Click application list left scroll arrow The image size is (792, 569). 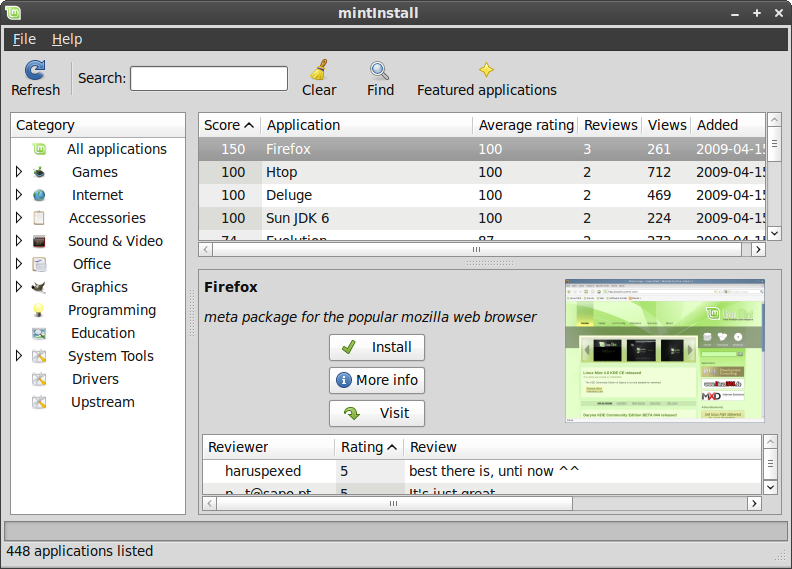click(x=206, y=249)
